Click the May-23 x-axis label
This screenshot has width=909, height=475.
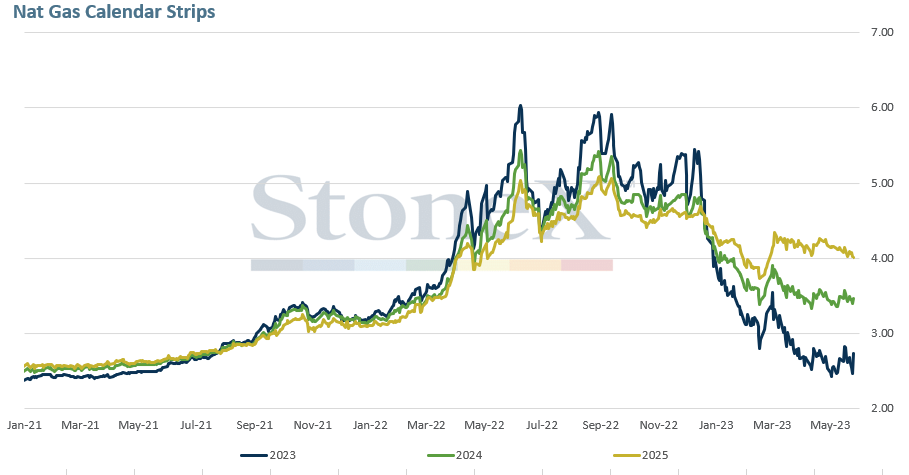pos(830,425)
